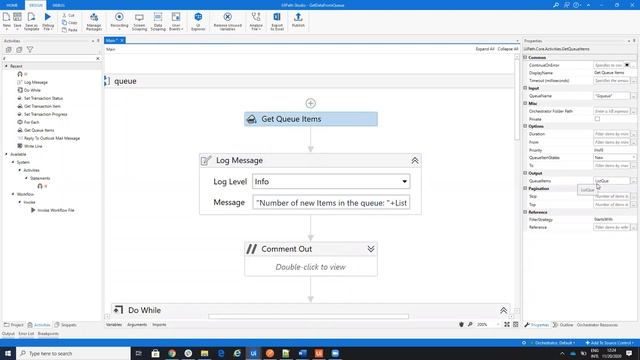
Task: Click Collapse All in the designer
Action: [508, 49]
